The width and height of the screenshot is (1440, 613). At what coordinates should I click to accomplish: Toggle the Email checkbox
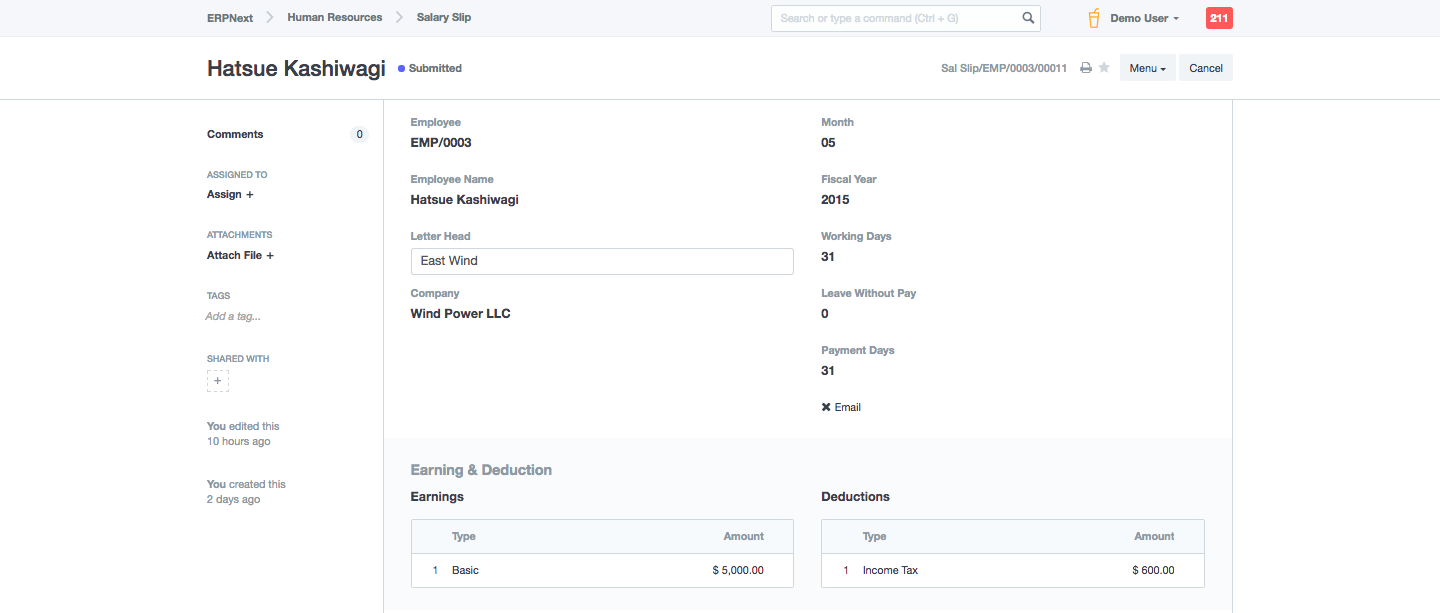click(826, 407)
